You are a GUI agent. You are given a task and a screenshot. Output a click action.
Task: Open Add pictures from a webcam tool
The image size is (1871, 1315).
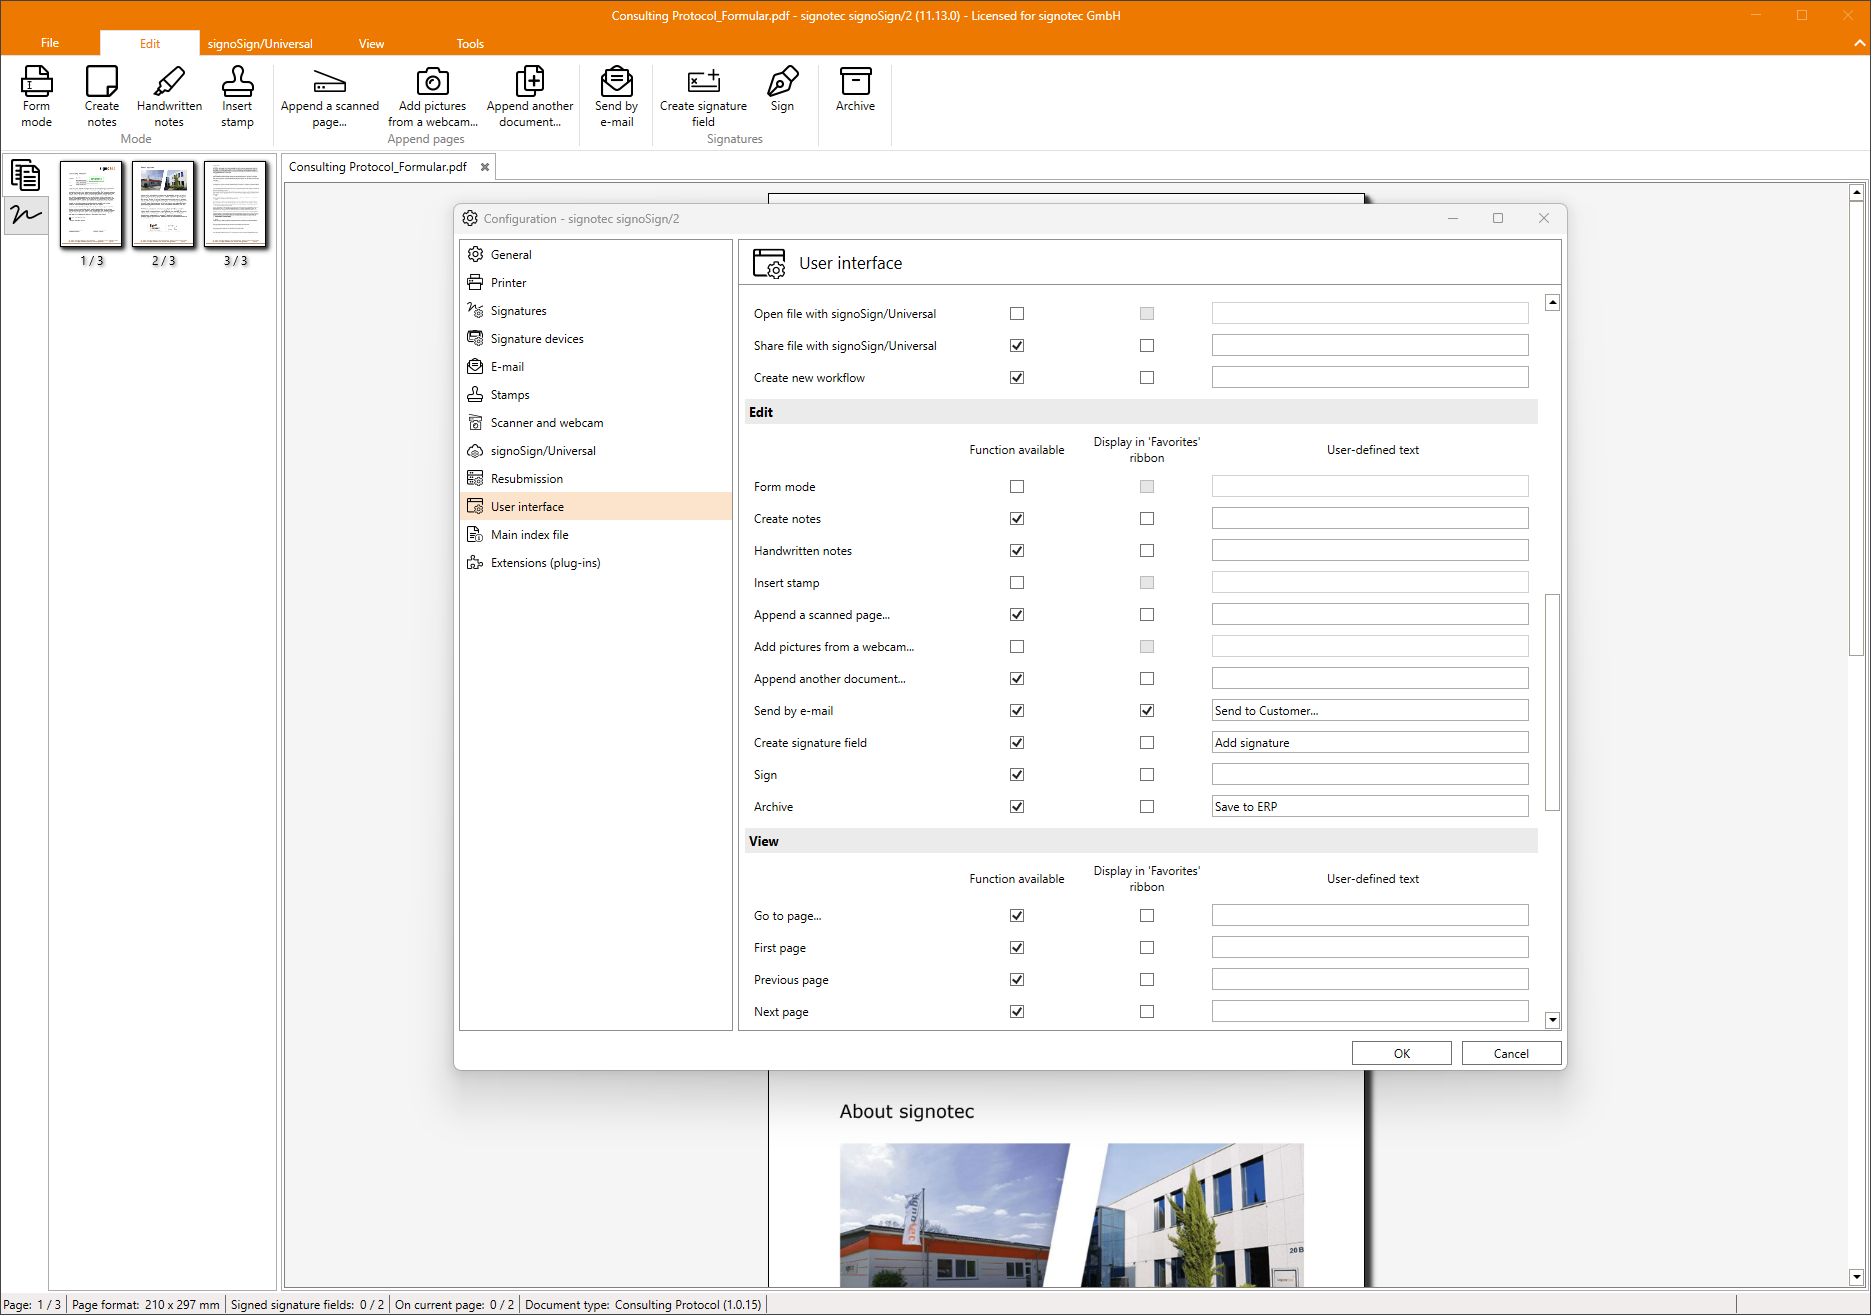pos(432,97)
